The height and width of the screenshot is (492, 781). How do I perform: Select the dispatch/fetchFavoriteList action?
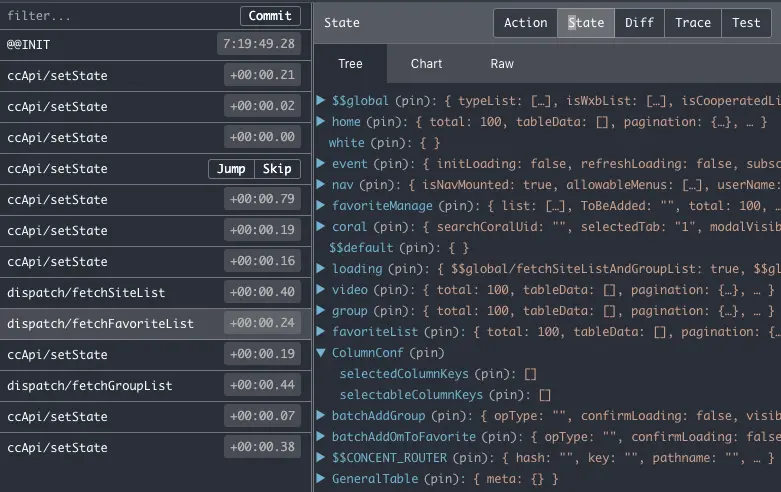click(x=155, y=324)
